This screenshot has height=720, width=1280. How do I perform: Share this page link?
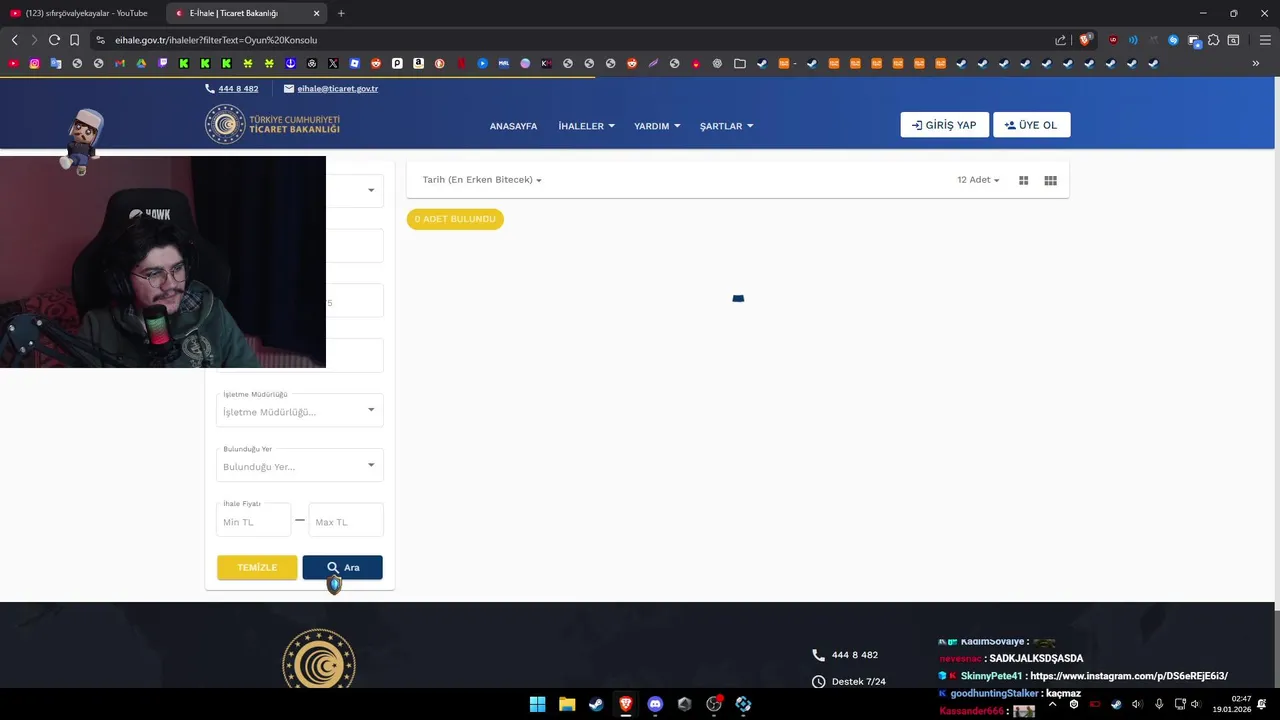click(1061, 40)
